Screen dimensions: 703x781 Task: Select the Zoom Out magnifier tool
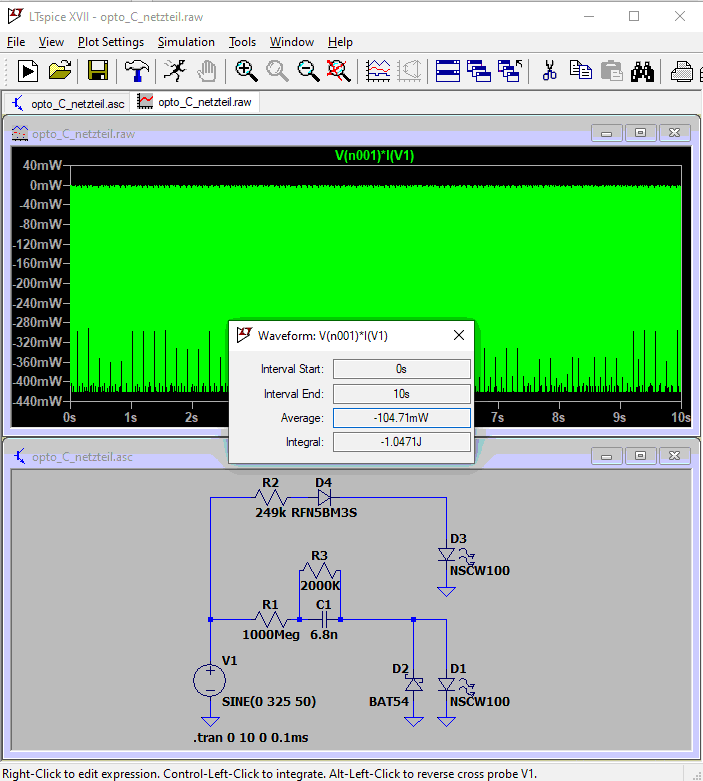(308, 71)
